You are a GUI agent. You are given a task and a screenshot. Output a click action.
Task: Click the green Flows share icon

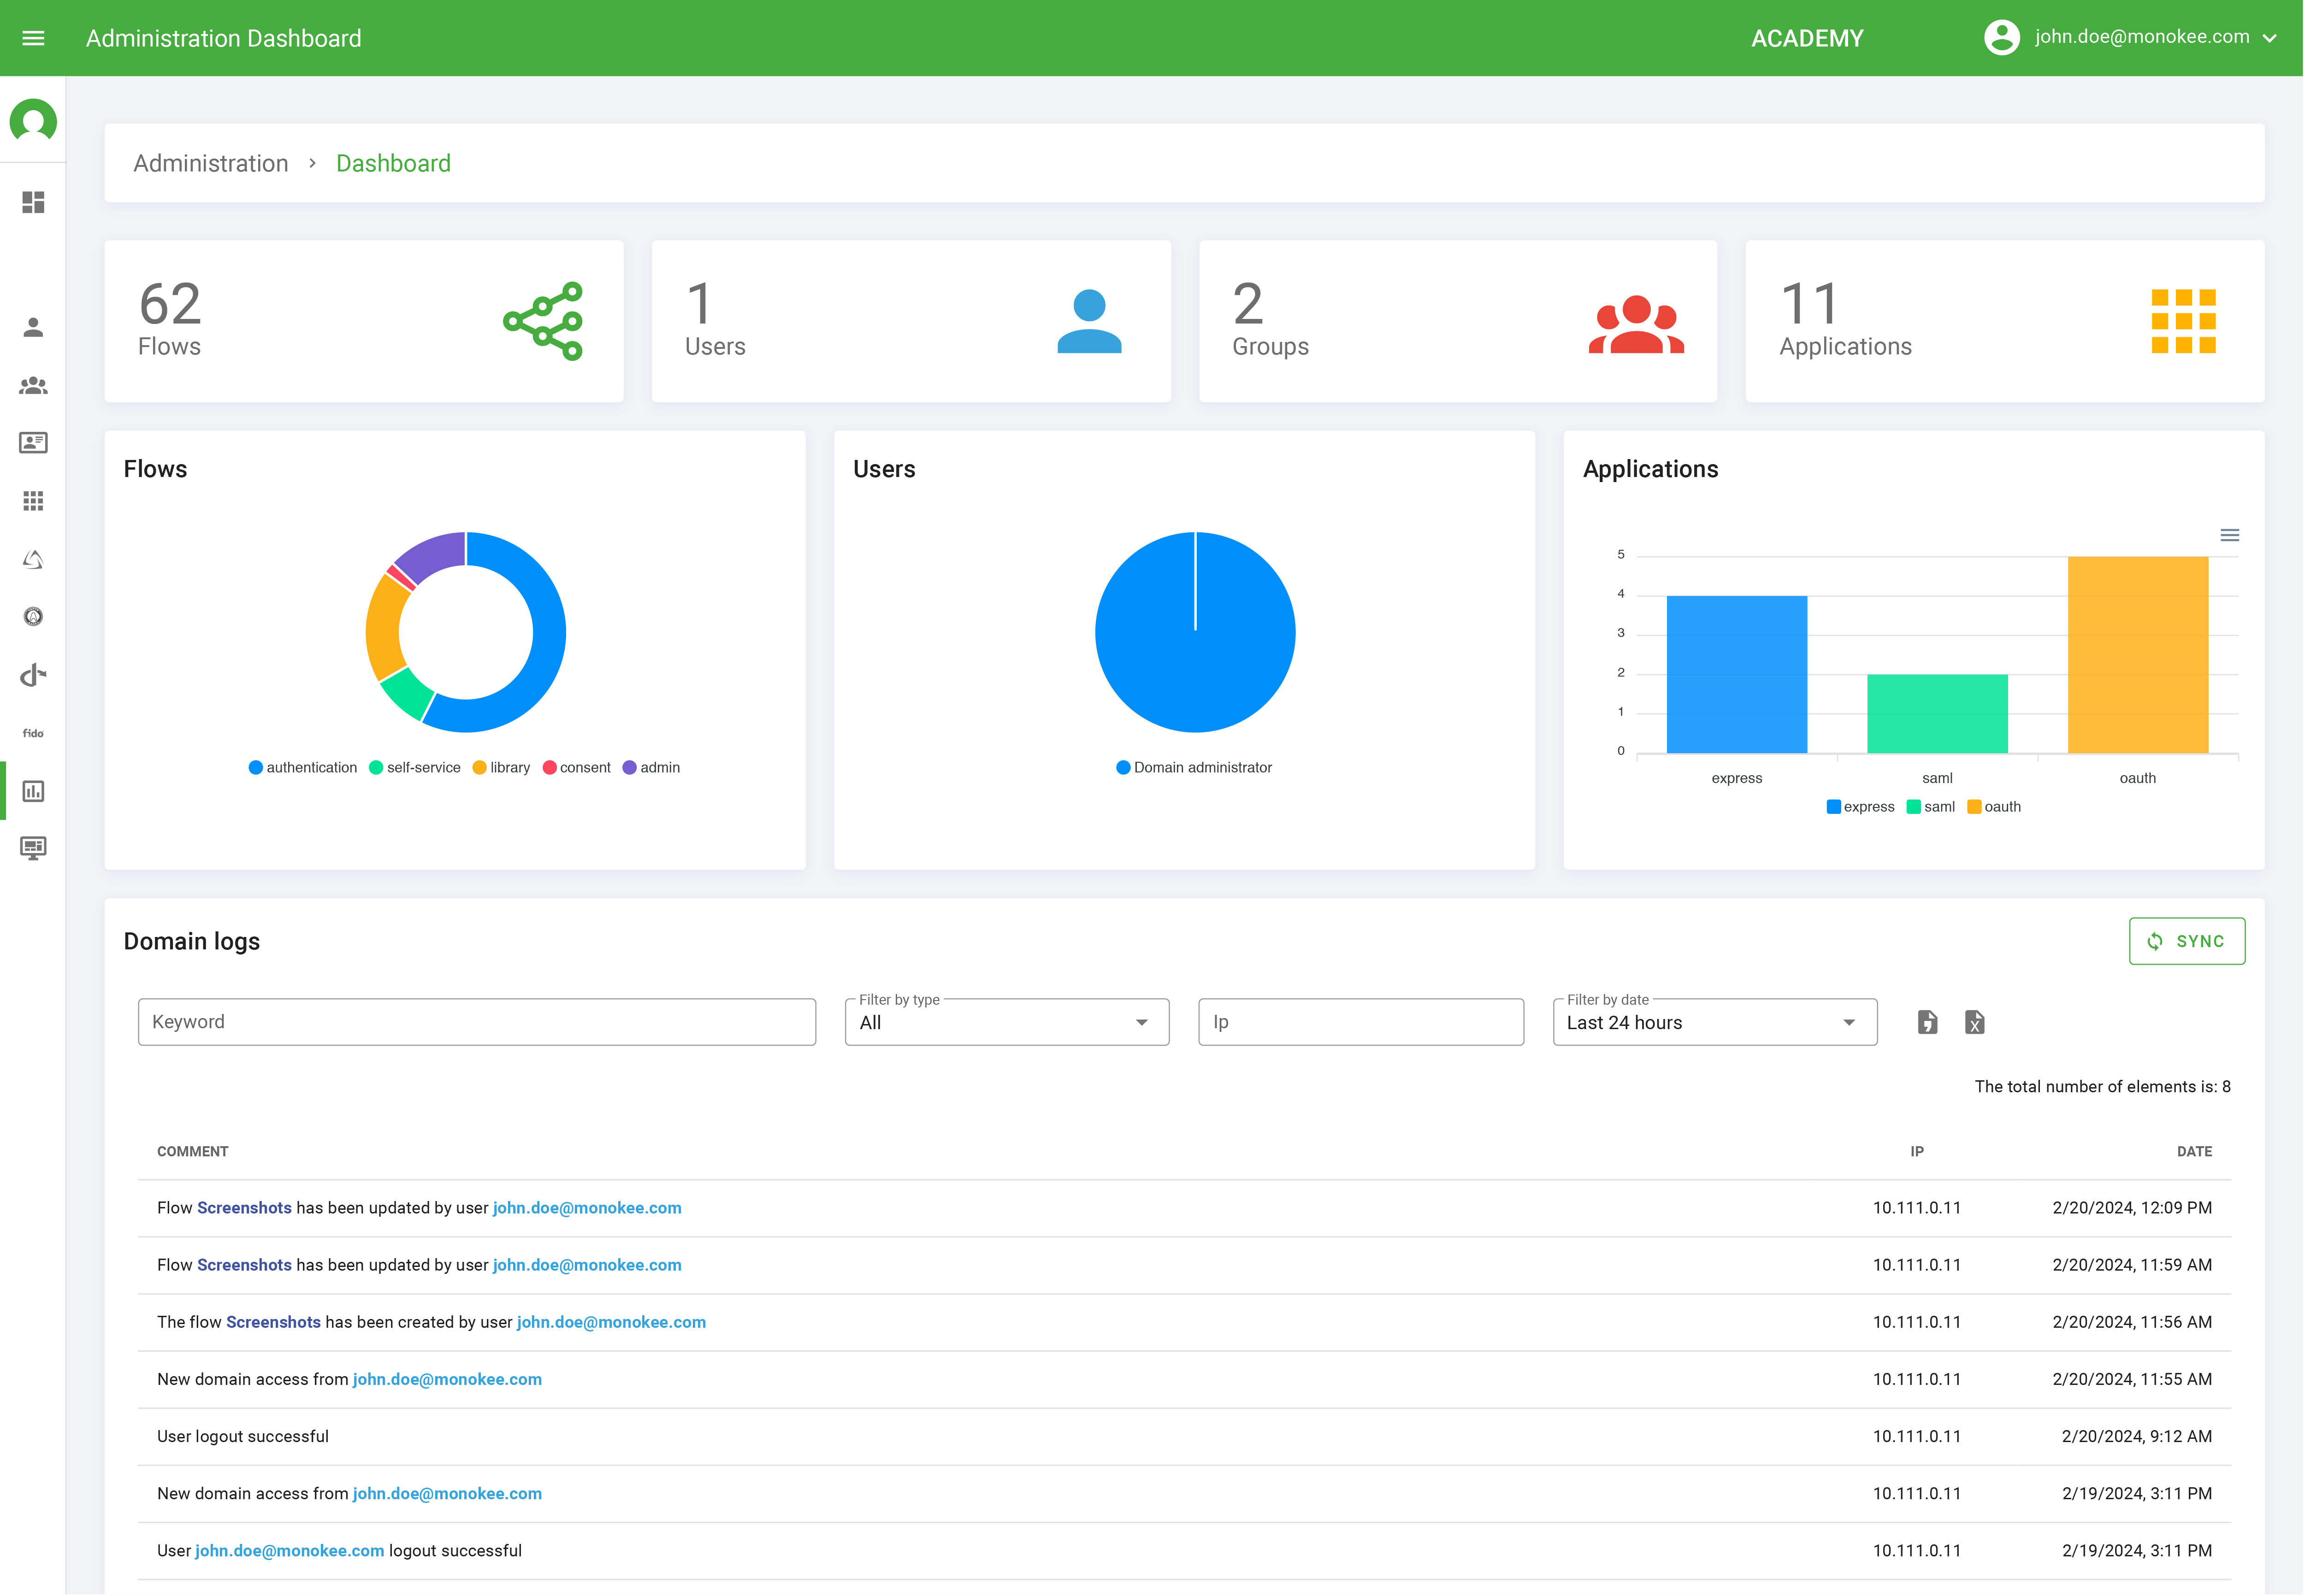click(x=544, y=321)
